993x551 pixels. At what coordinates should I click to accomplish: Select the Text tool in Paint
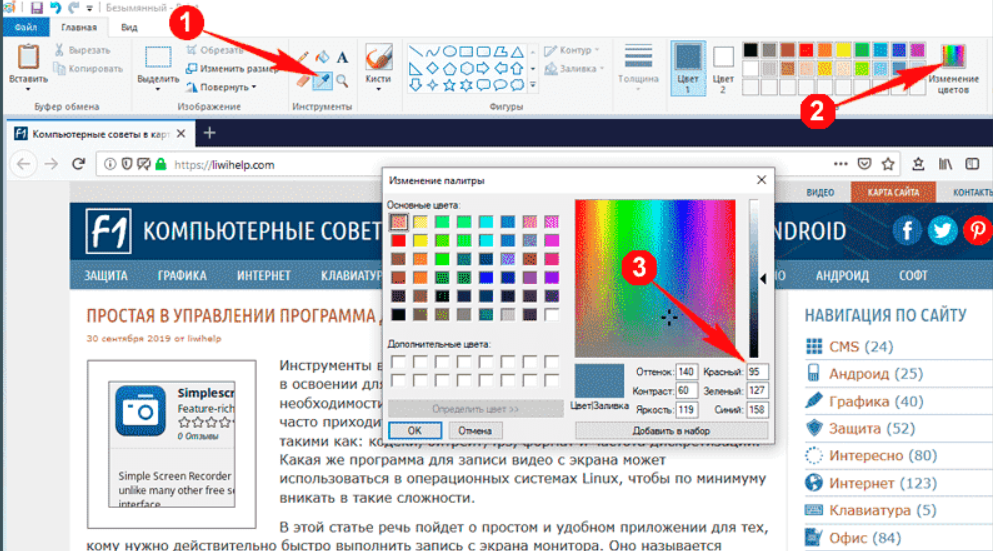pos(343,58)
